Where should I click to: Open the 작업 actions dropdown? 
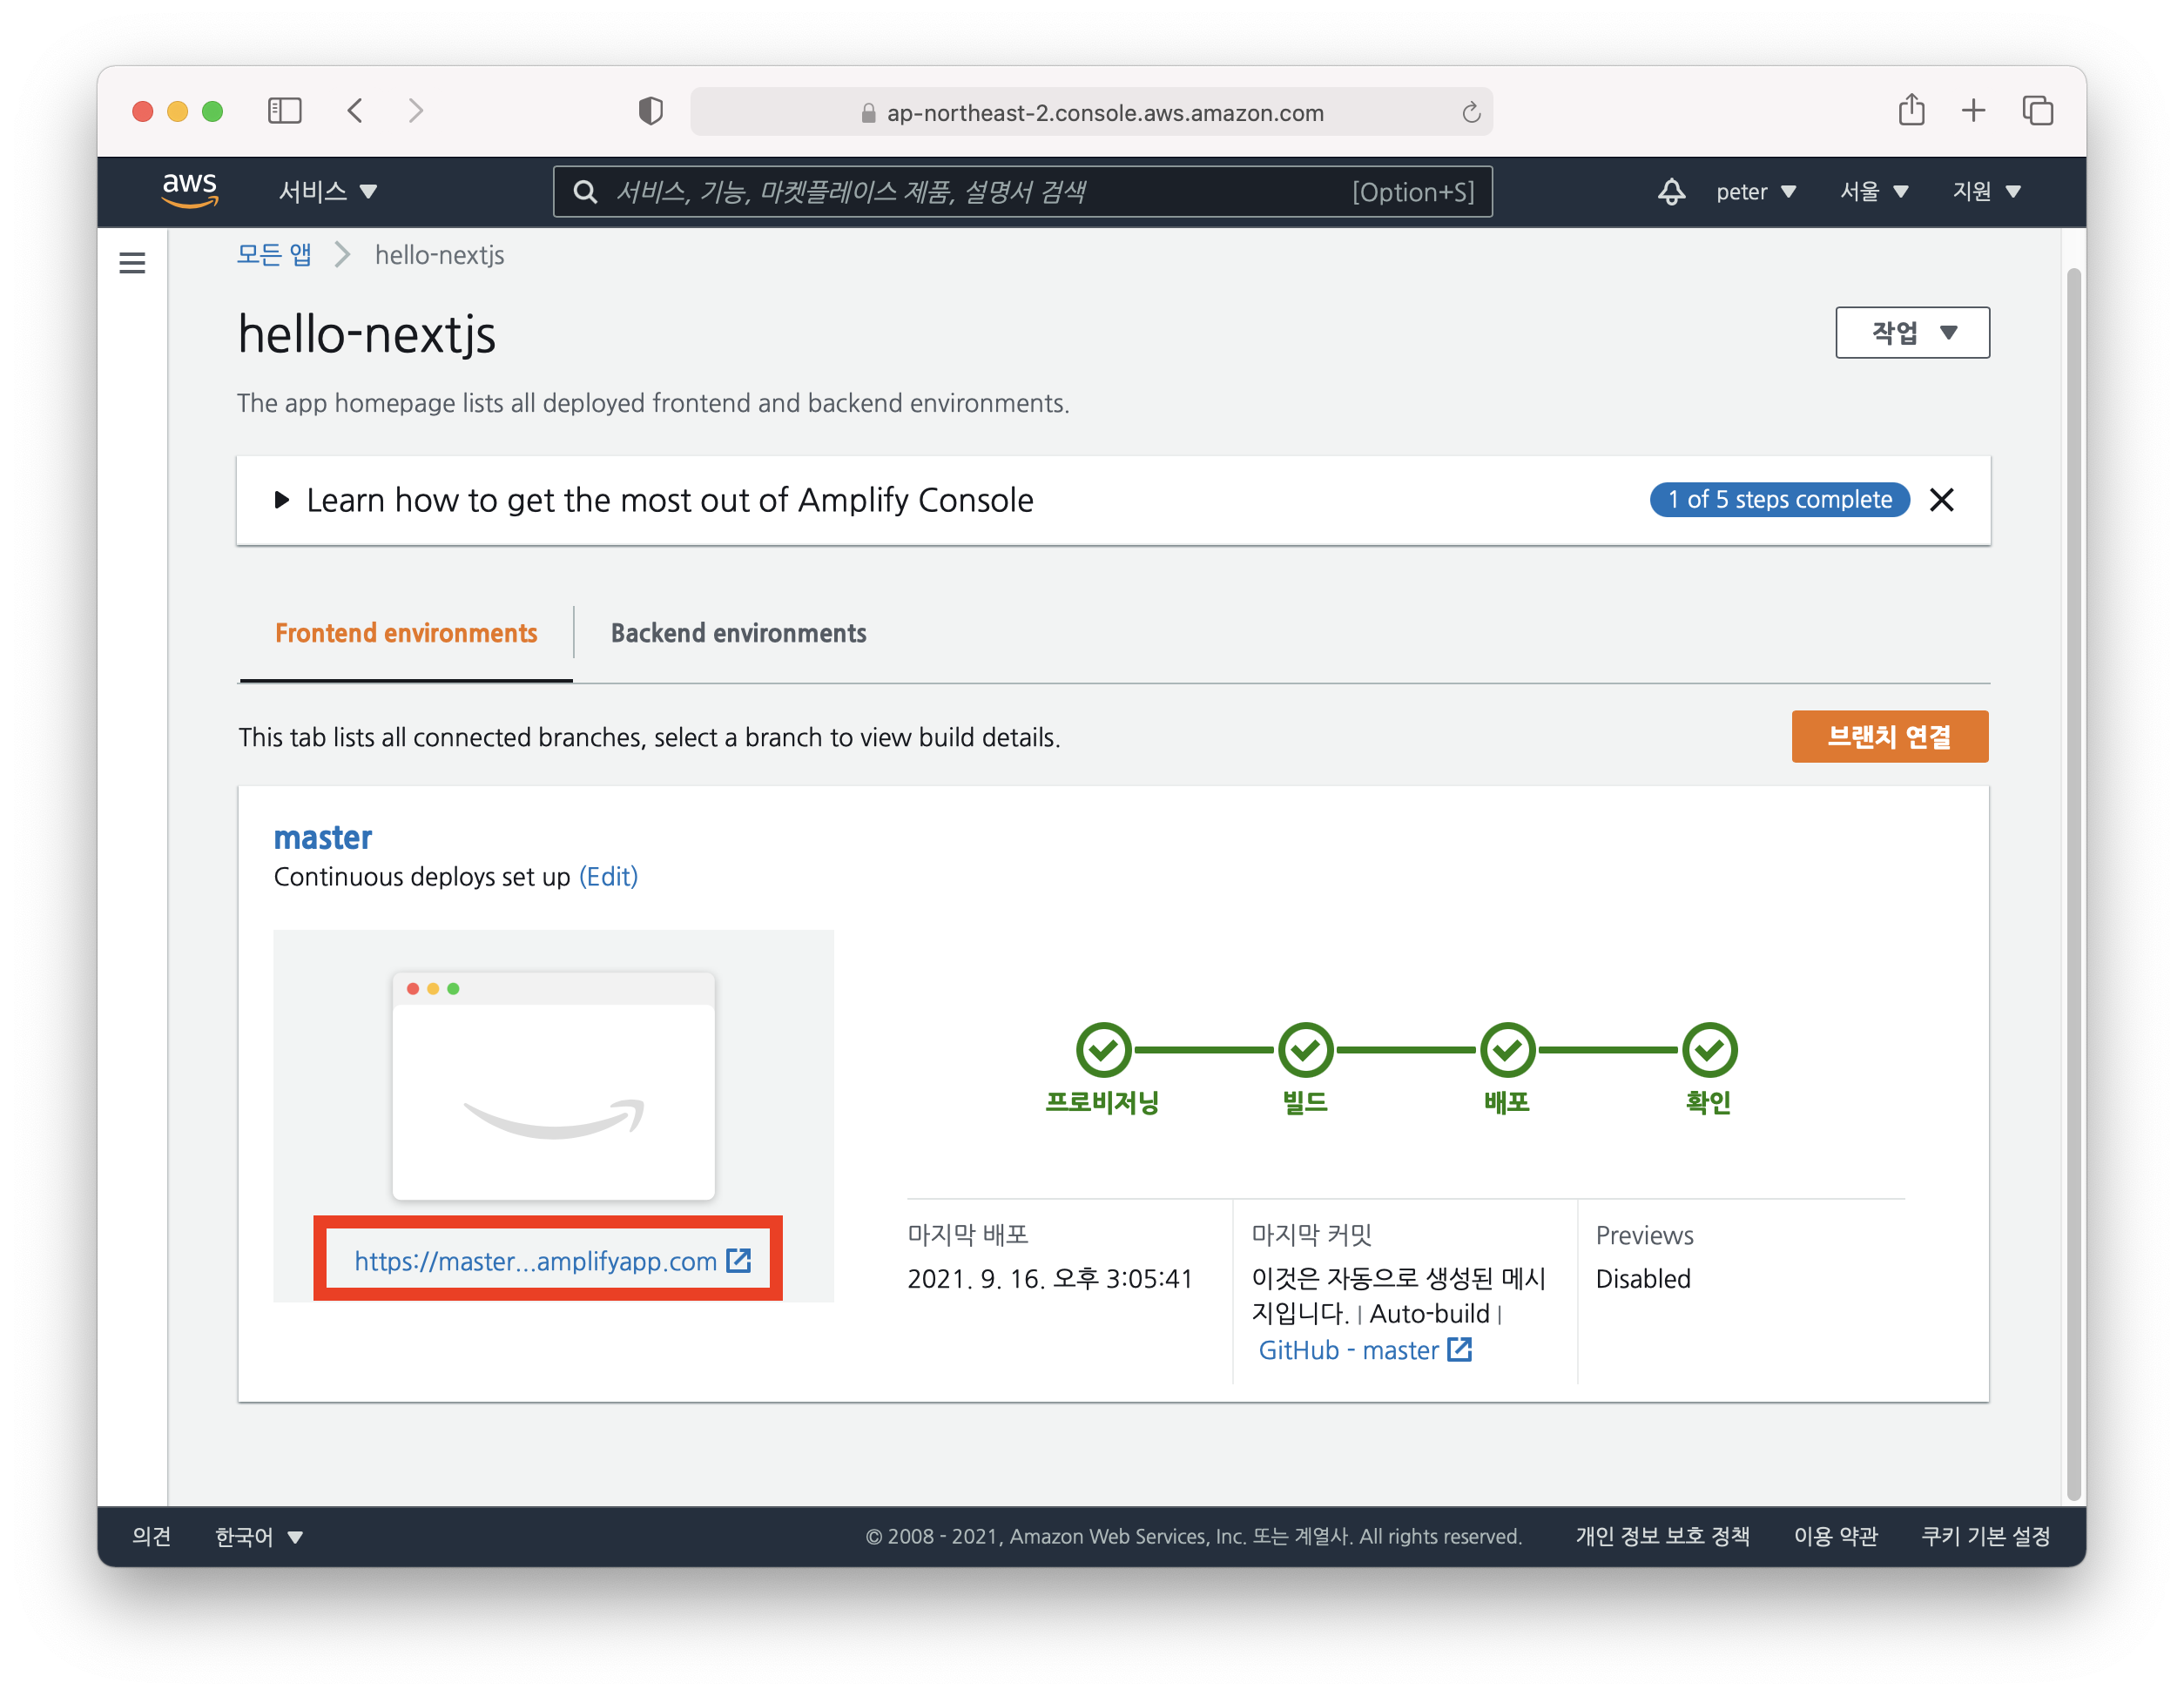tap(1911, 333)
